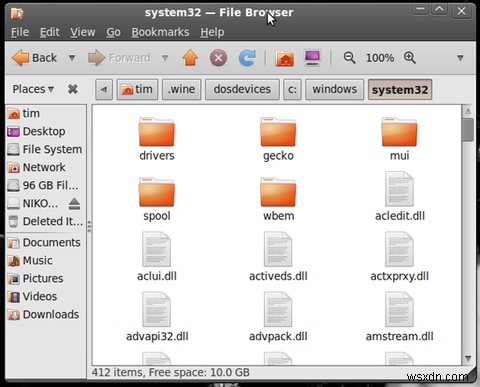Open the Help menu
Image resolution: width=480 pixels, height=387 pixels.
(x=212, y=32)
